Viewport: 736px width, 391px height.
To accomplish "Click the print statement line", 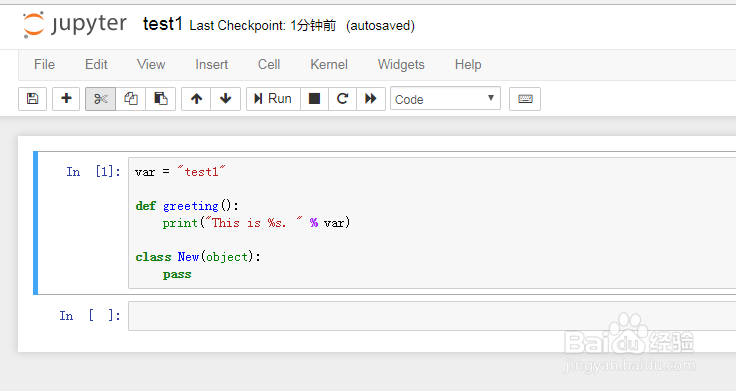I will click(256, 222).
